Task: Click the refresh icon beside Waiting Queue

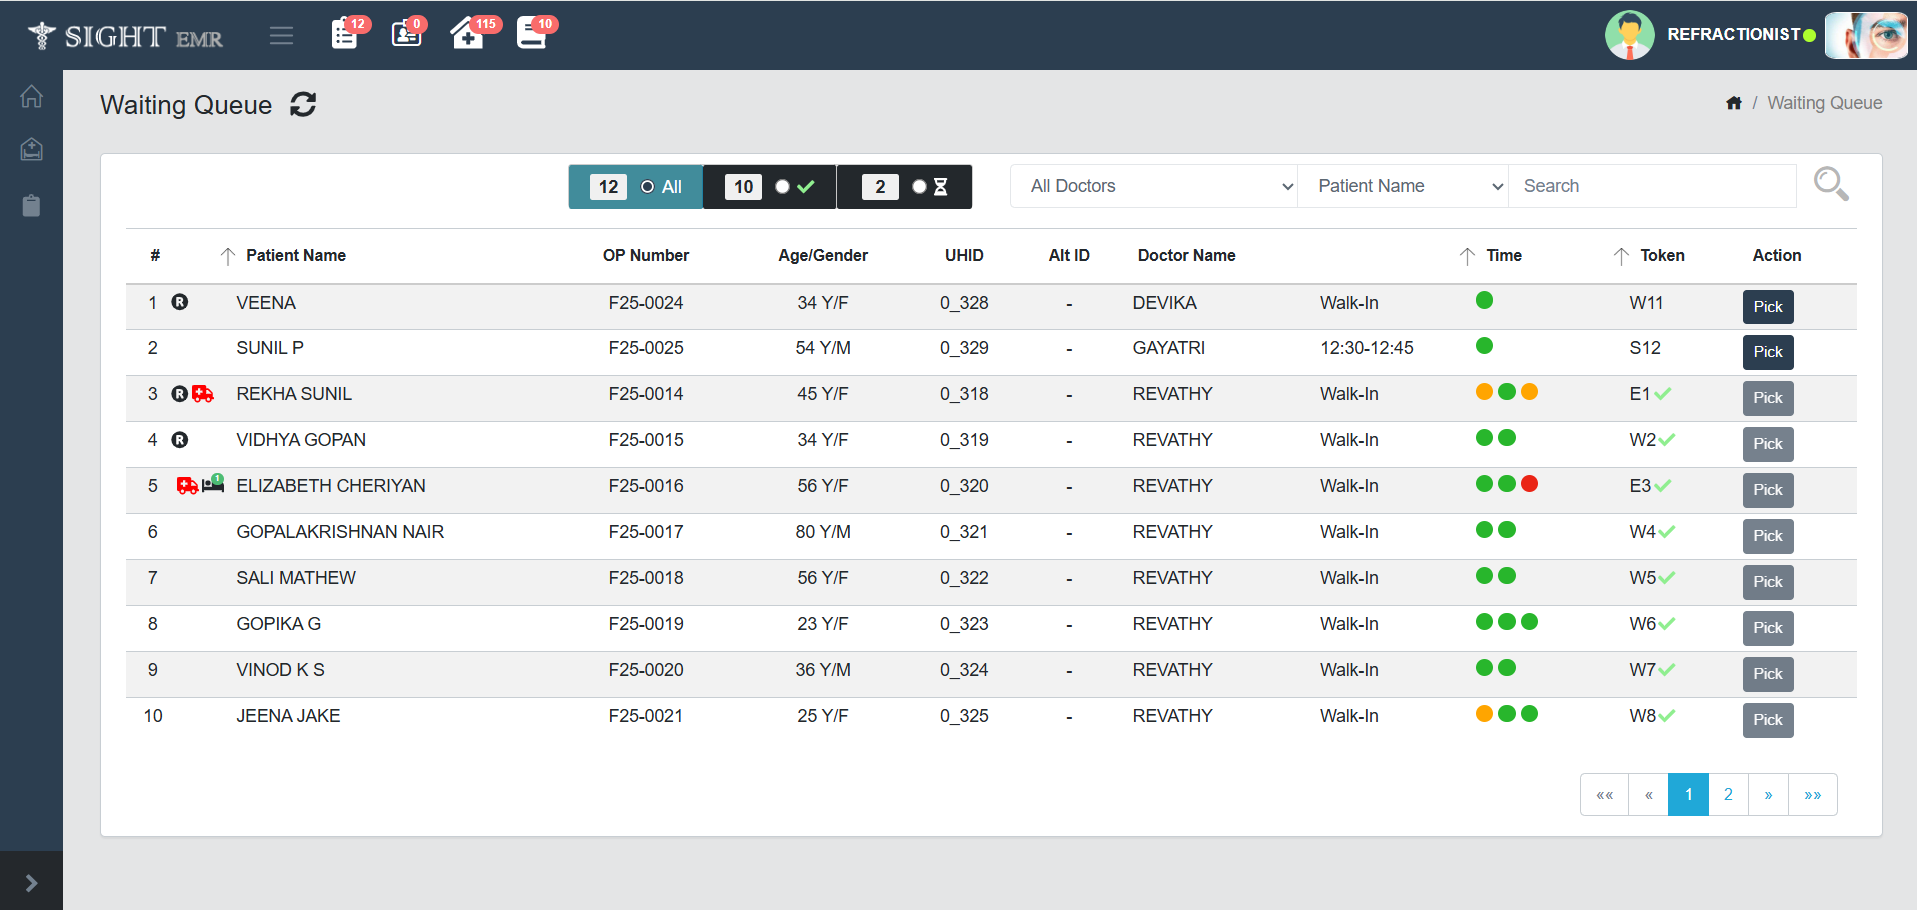Action: click(303, 105)
